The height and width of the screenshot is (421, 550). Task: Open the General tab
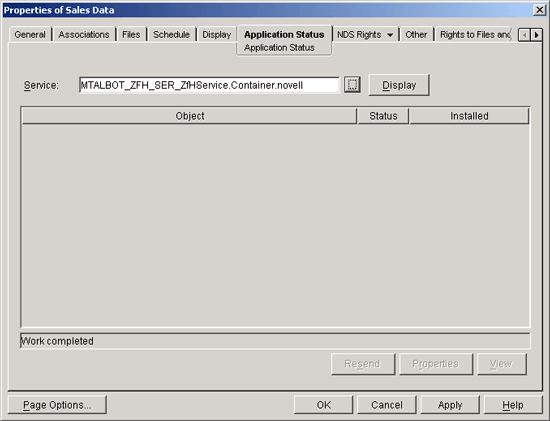30,34
